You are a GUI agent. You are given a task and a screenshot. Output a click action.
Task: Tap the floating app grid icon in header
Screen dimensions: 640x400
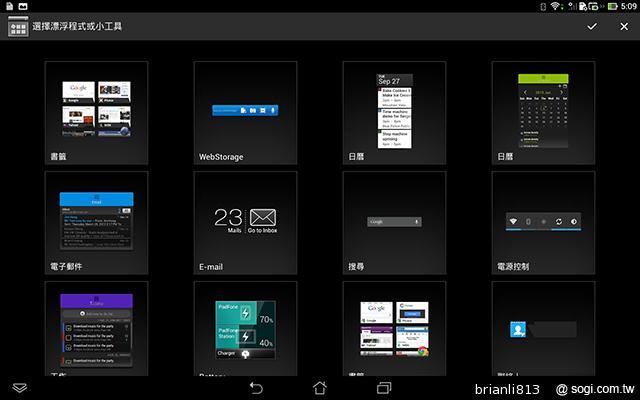pyautogui.click(x=18, y=27)
